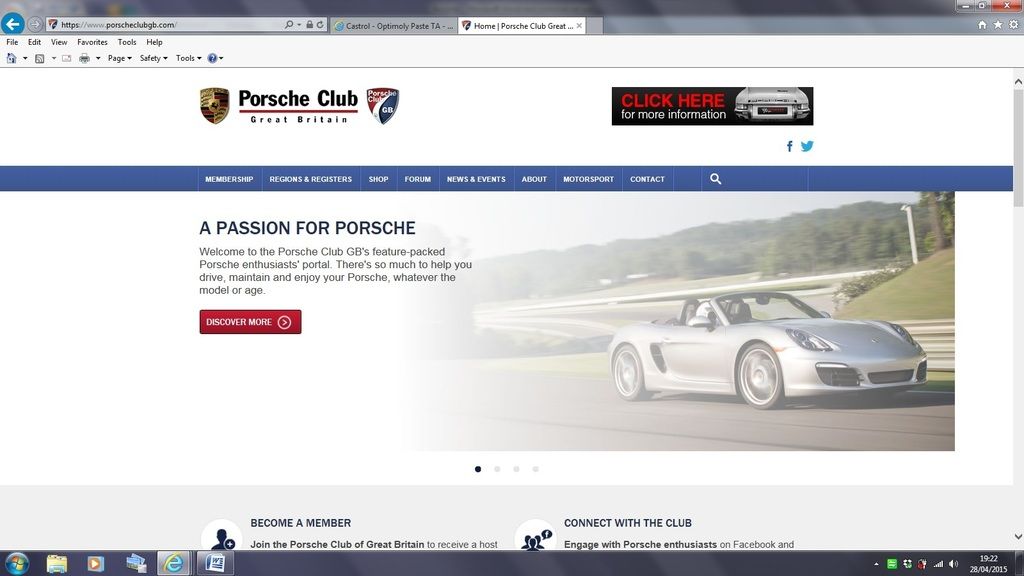
Task: Select the fourth carousel slide dot
Action: click(536, 469)
